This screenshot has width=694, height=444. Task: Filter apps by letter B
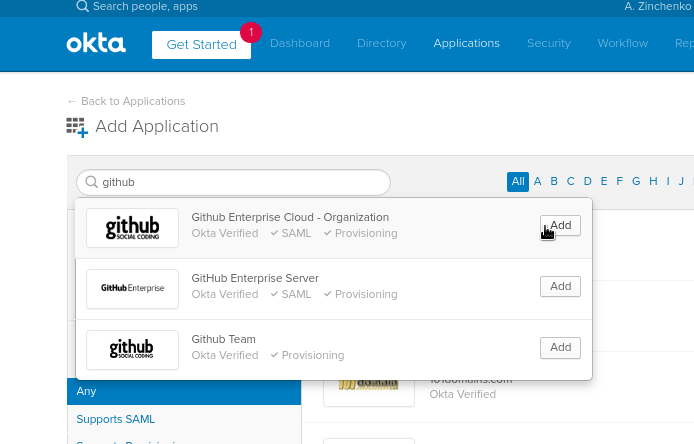tap(554, 181)
